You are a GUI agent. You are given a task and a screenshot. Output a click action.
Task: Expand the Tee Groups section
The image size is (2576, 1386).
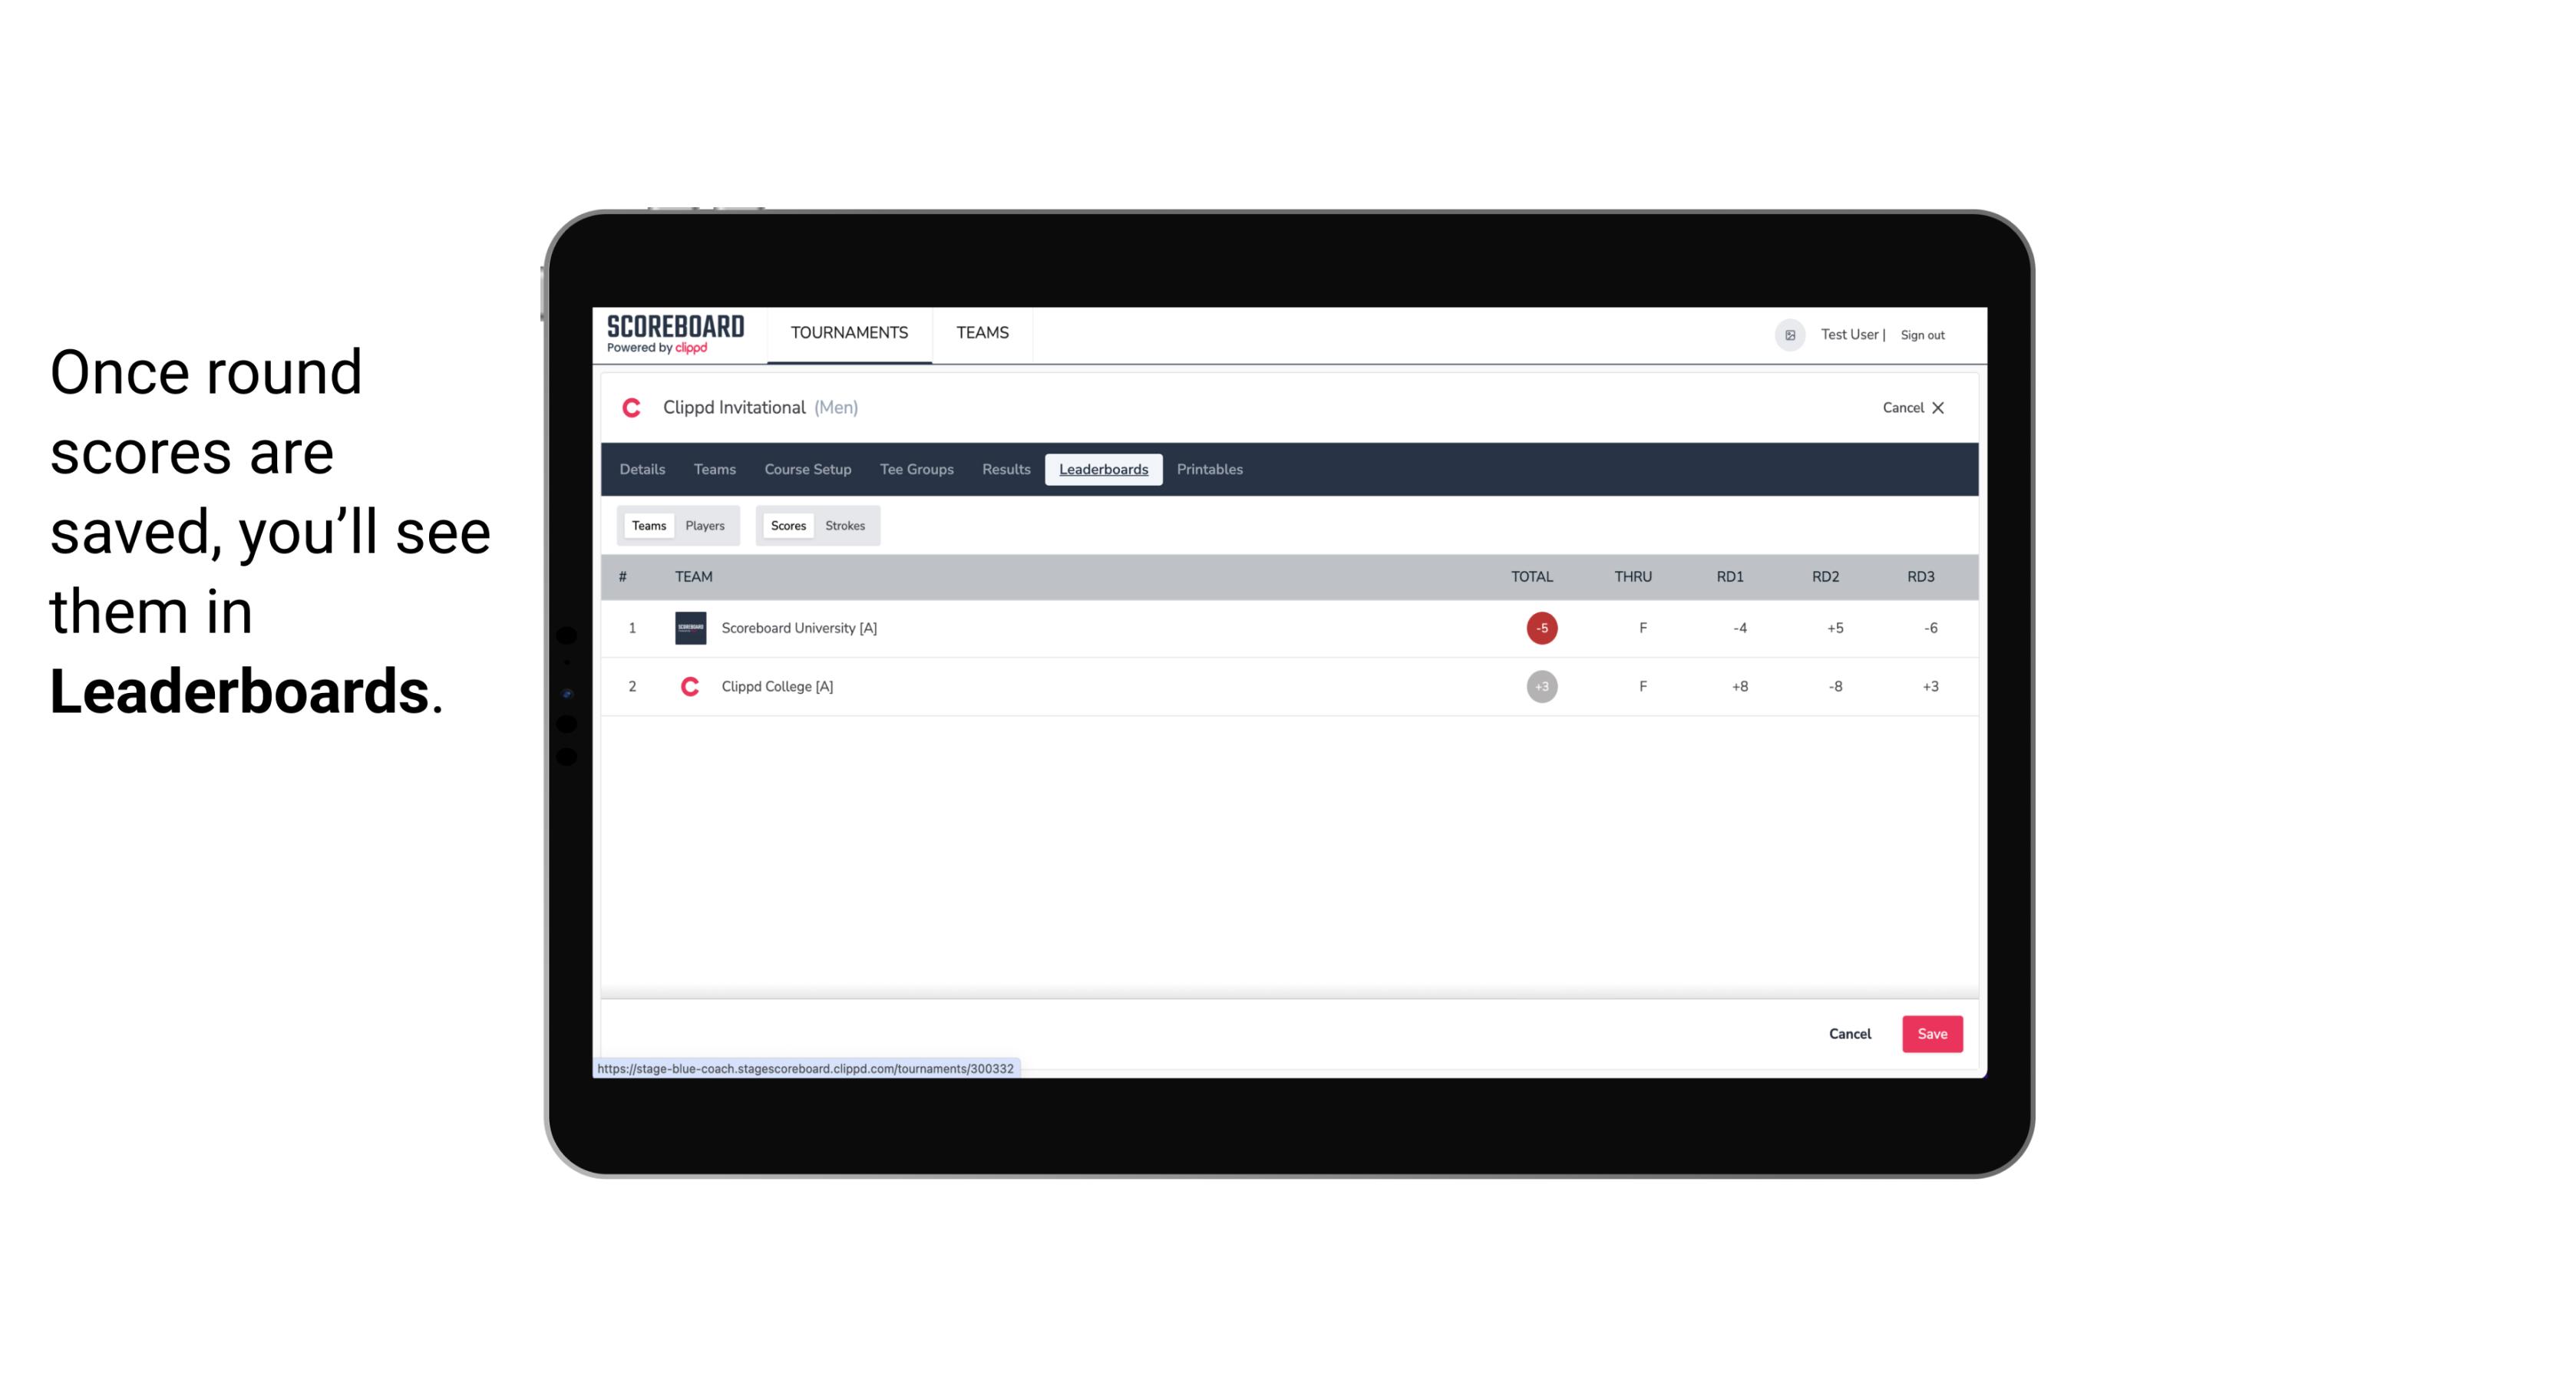916,470
